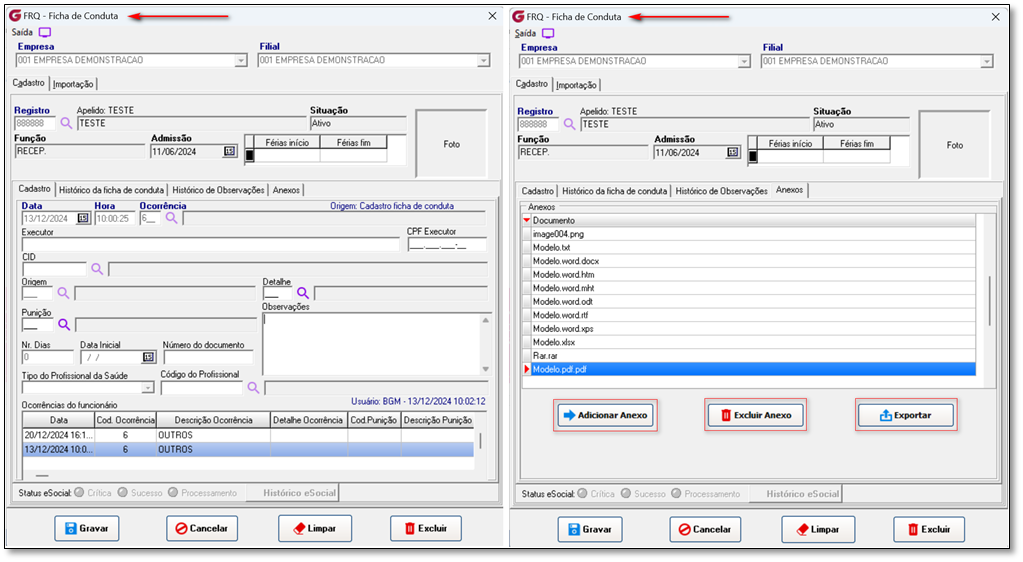
Task: Select occurrence row dated 20/12/2024
Action: pyautogui.click(x=248, y=435)
